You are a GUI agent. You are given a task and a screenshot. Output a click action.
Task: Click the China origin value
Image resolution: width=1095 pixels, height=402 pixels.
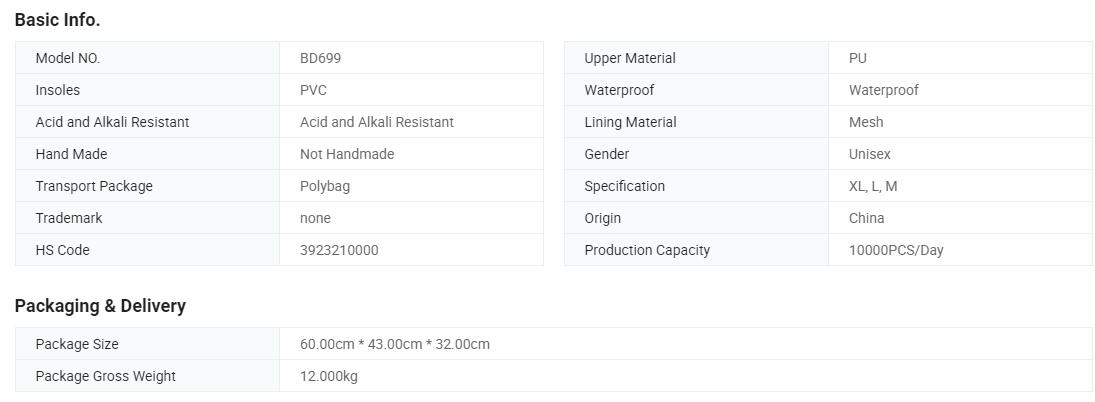(866, 218)
